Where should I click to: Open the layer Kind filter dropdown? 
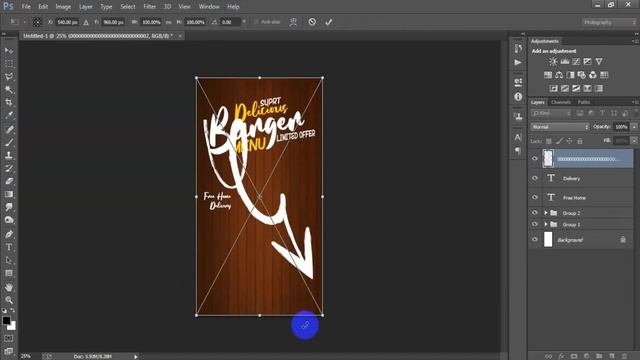click(x=552, y=113)
